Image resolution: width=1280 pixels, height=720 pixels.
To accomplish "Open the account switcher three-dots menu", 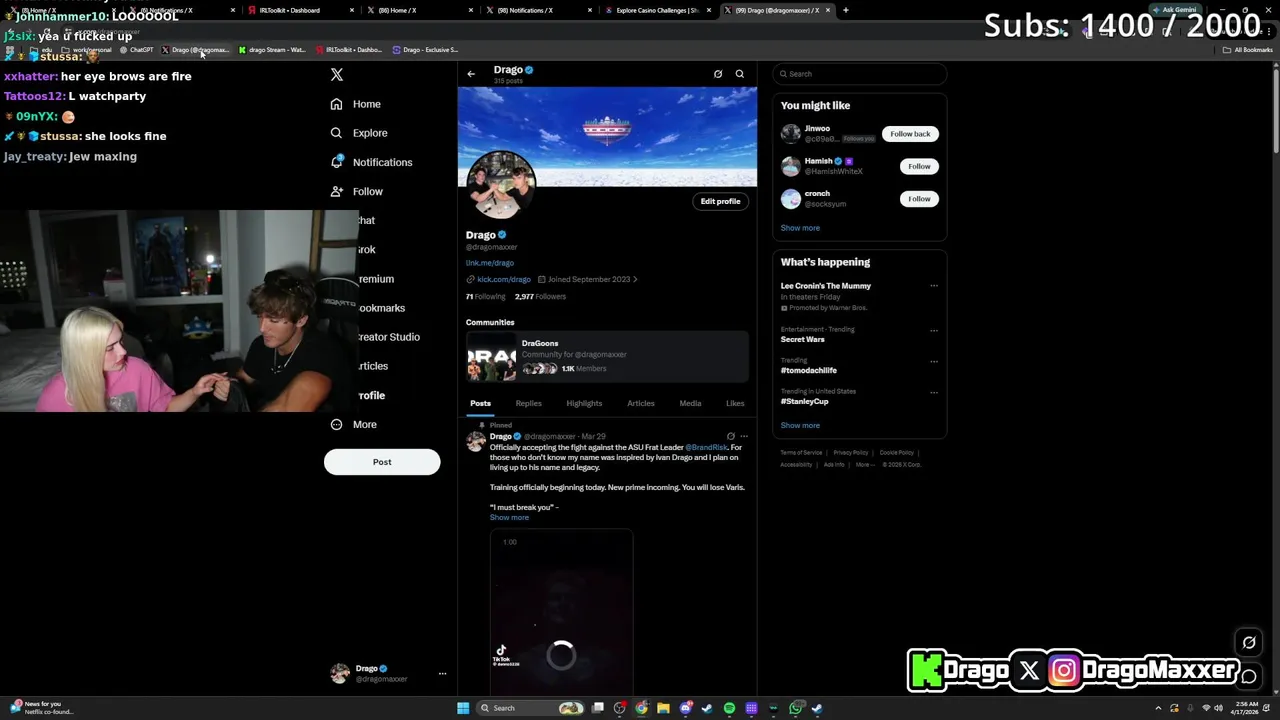I will tap(442, 674).
